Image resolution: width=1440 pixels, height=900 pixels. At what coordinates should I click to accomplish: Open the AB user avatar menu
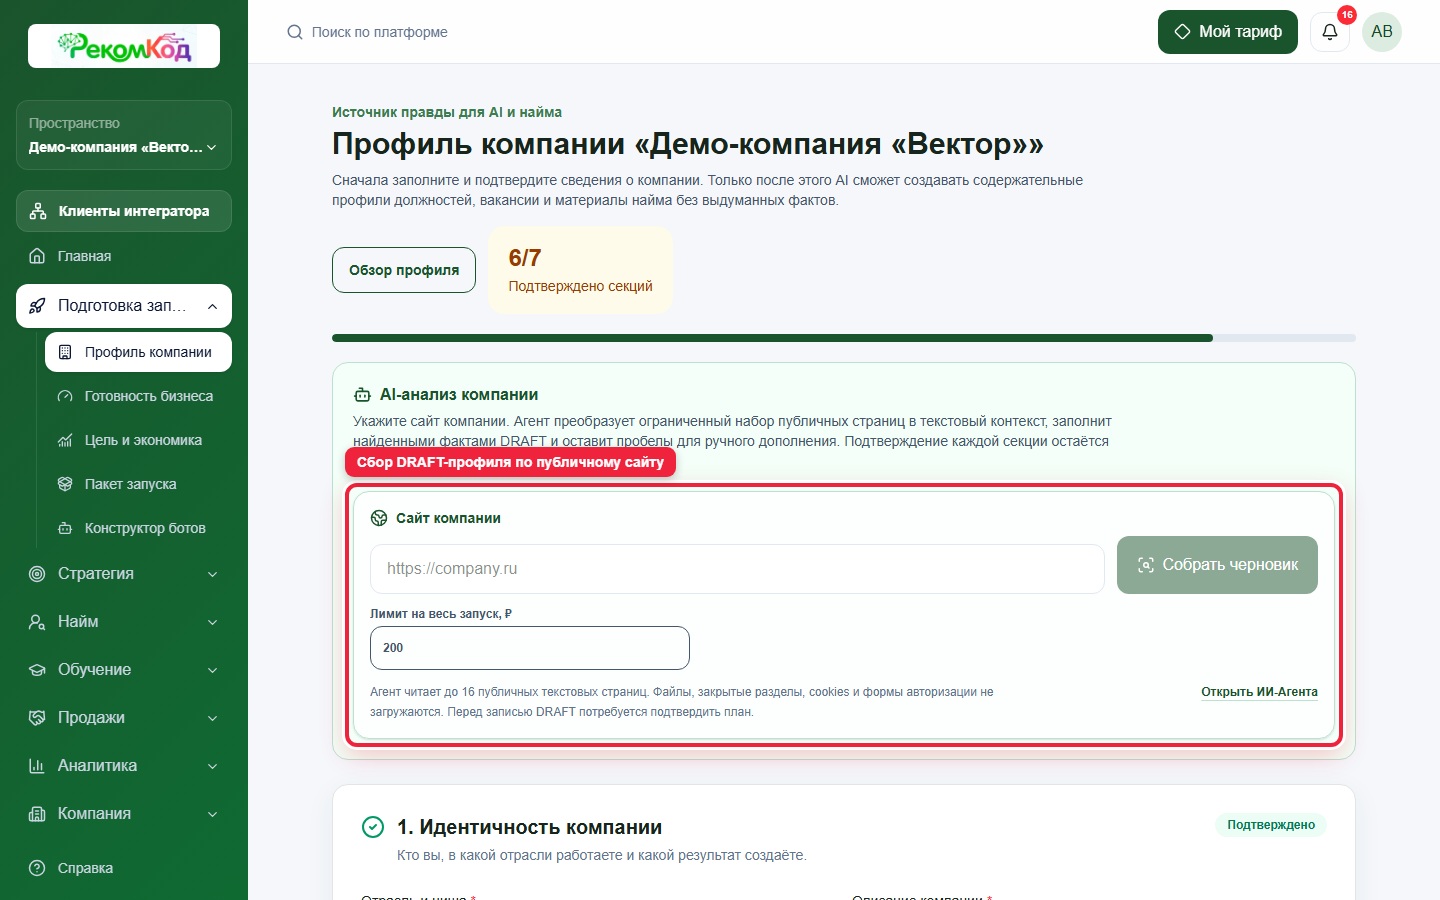pos(1382,32)
